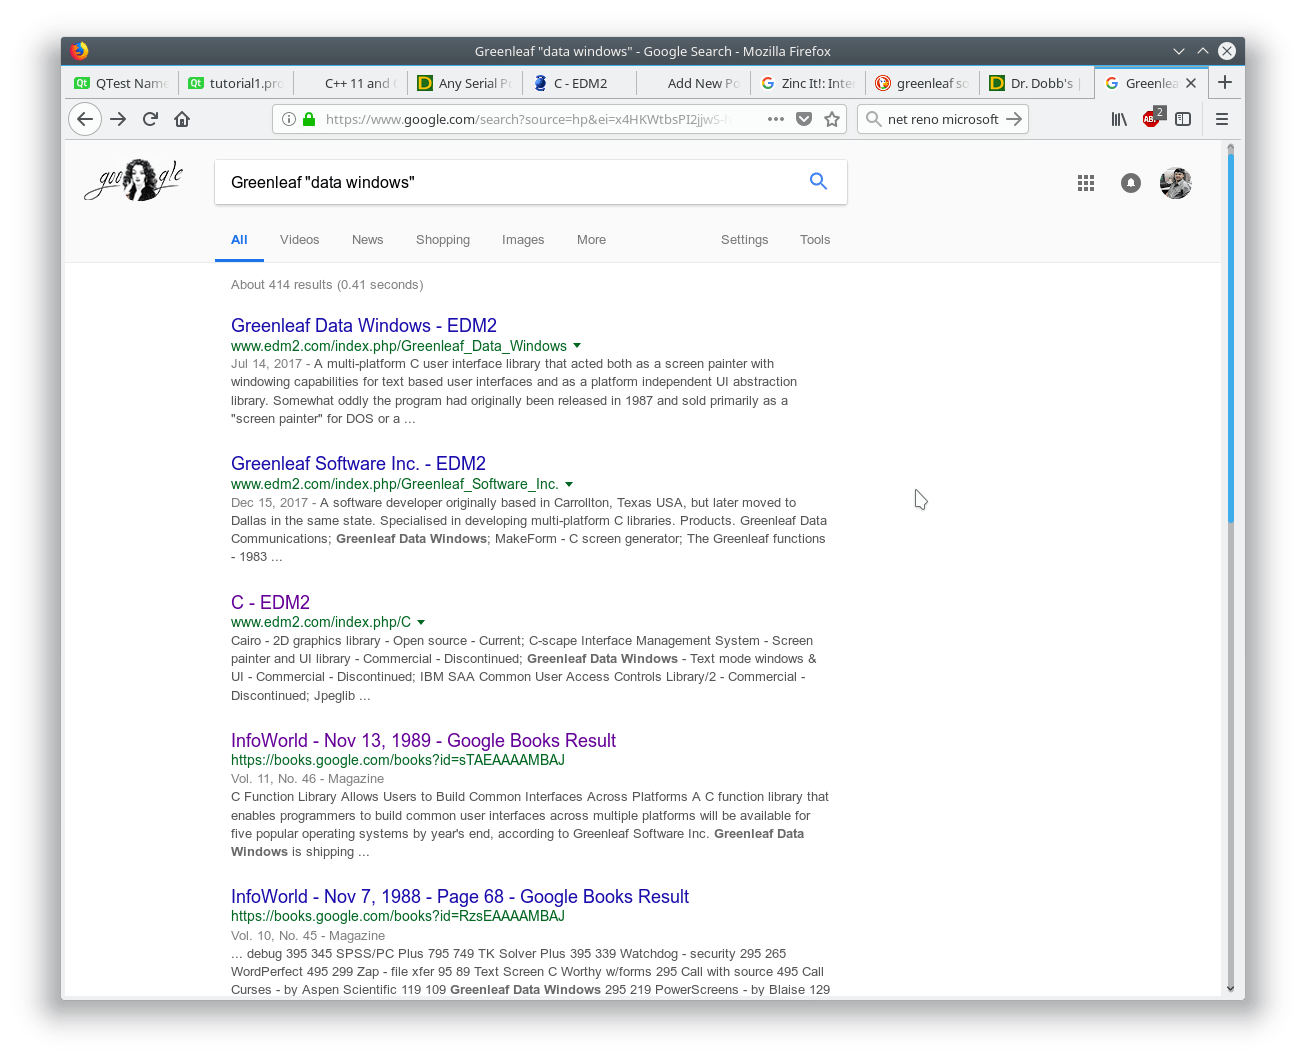This screenshot has width=1306, height=1061.
Task: Open Google notifications bell
Action: click(1131, 183)
